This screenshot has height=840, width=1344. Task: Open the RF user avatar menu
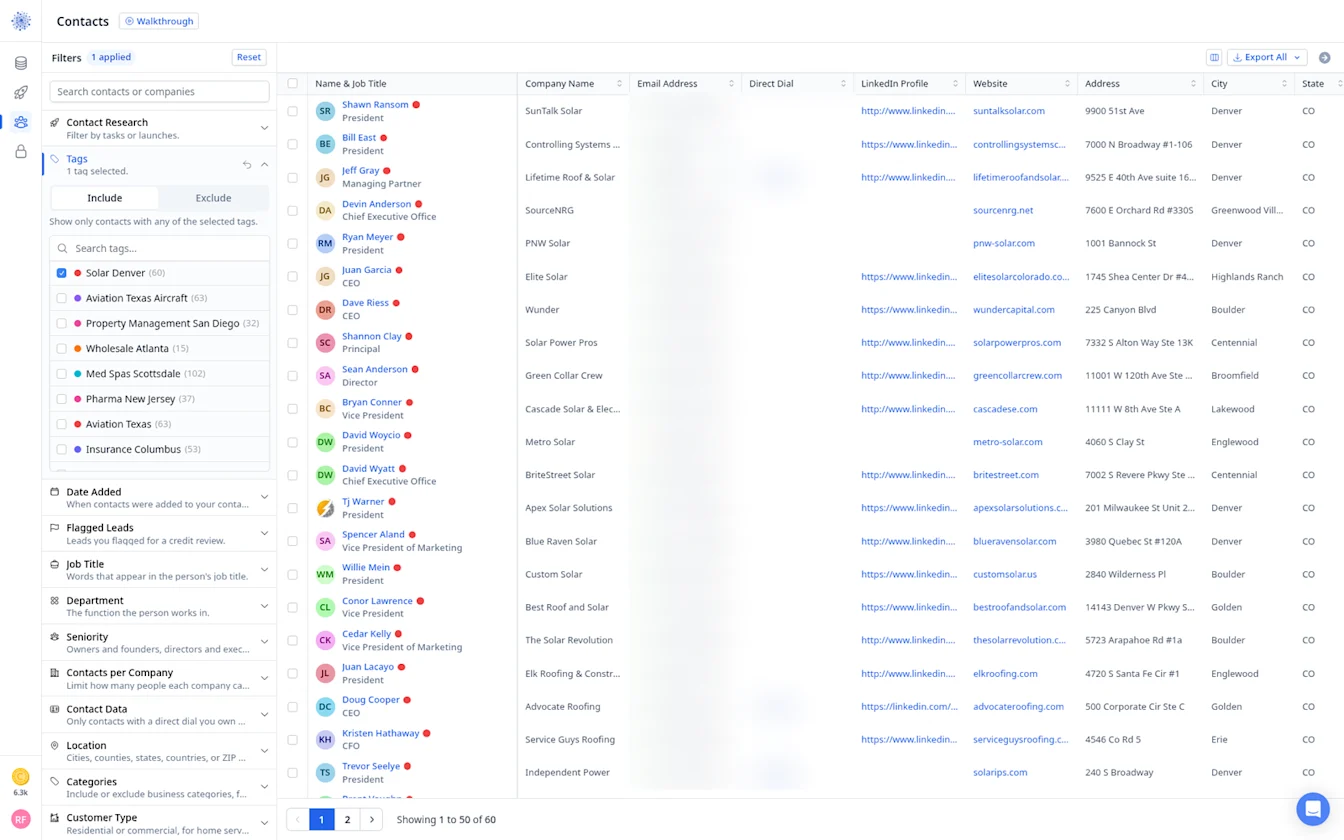21,819
